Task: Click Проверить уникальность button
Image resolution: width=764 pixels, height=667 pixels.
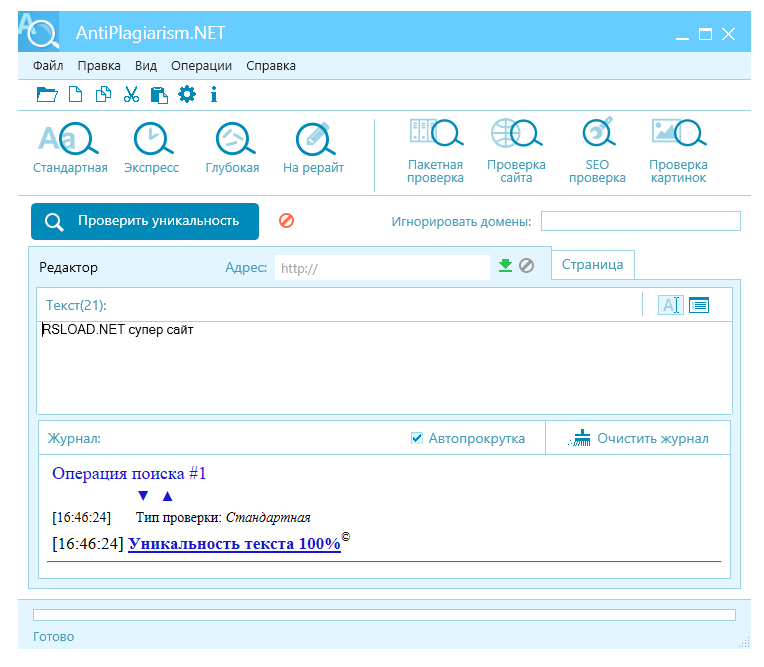Action: [145, 221]
